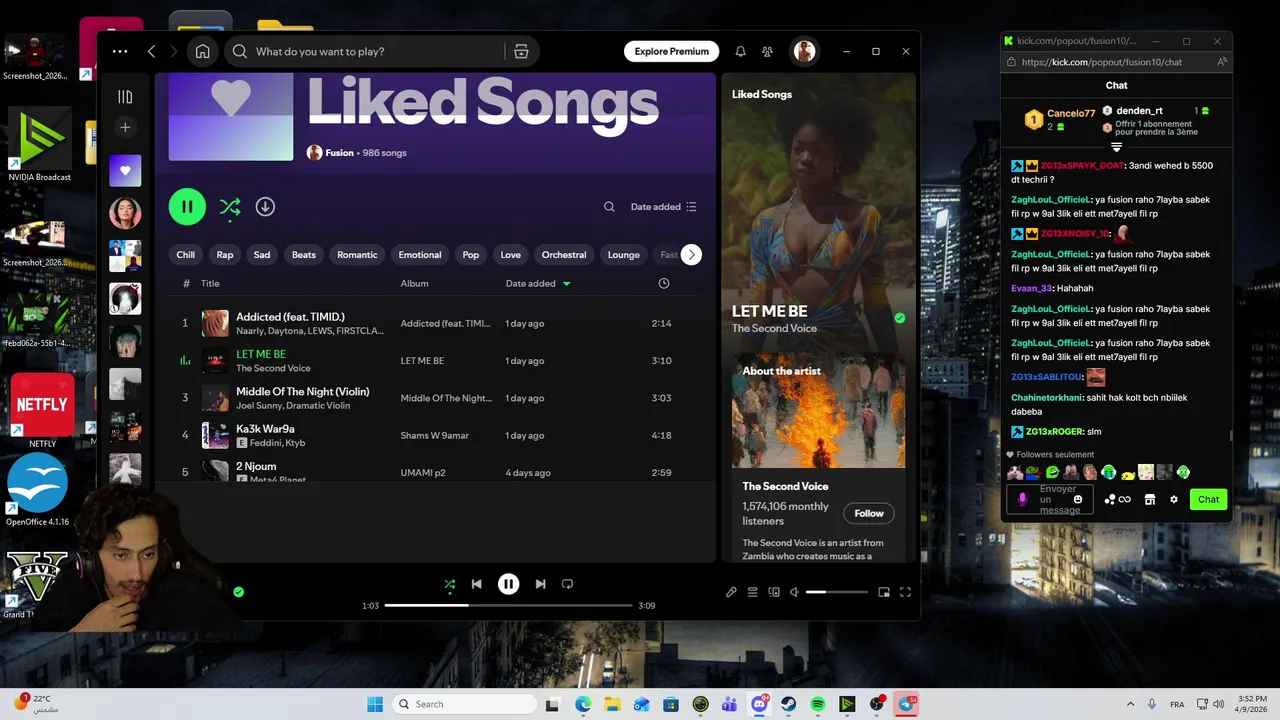The image size is (1280, 720).
Task: Filter by Chill chip
Action: pyautogui.click(x=186, y=255)
